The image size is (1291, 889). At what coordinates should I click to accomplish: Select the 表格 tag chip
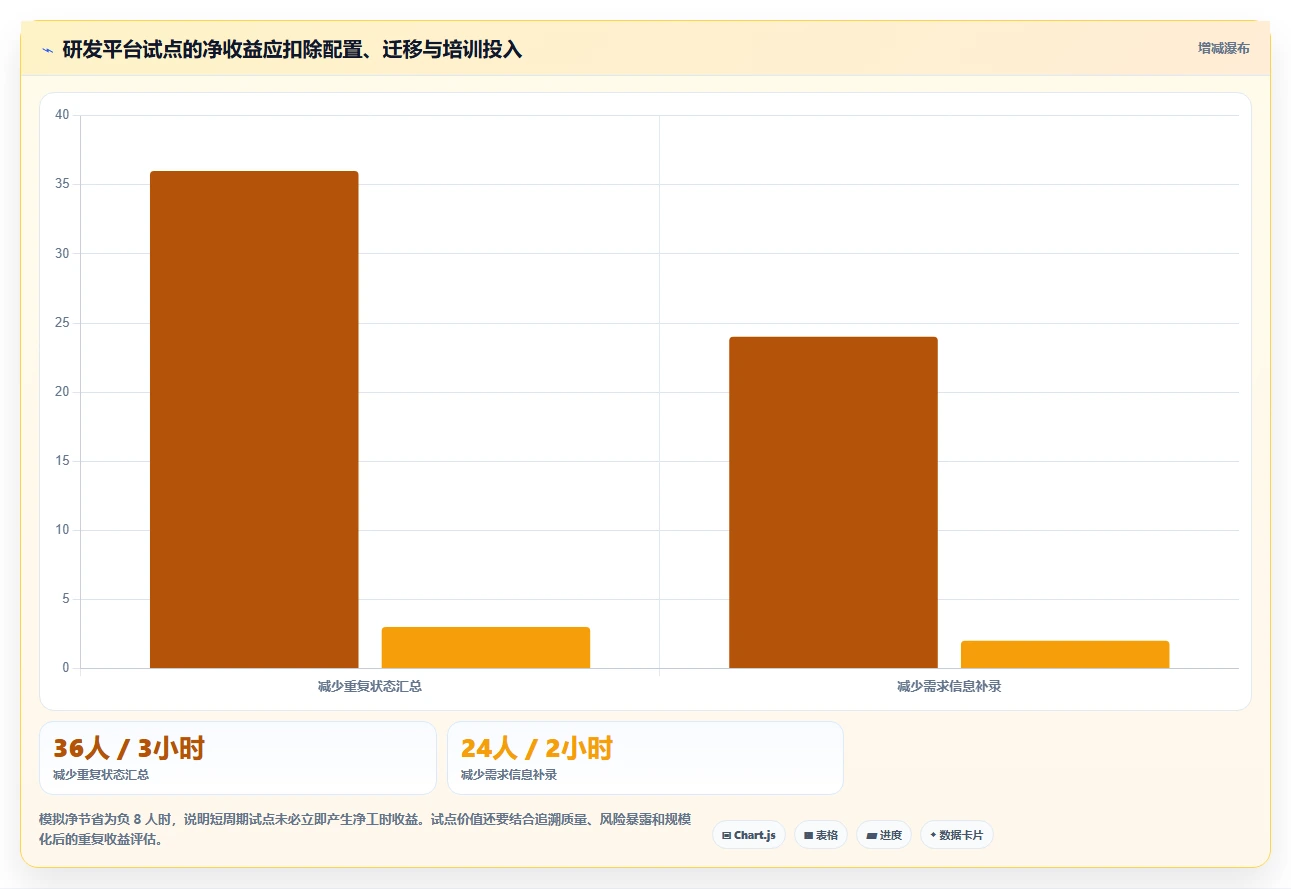[821, 835]
